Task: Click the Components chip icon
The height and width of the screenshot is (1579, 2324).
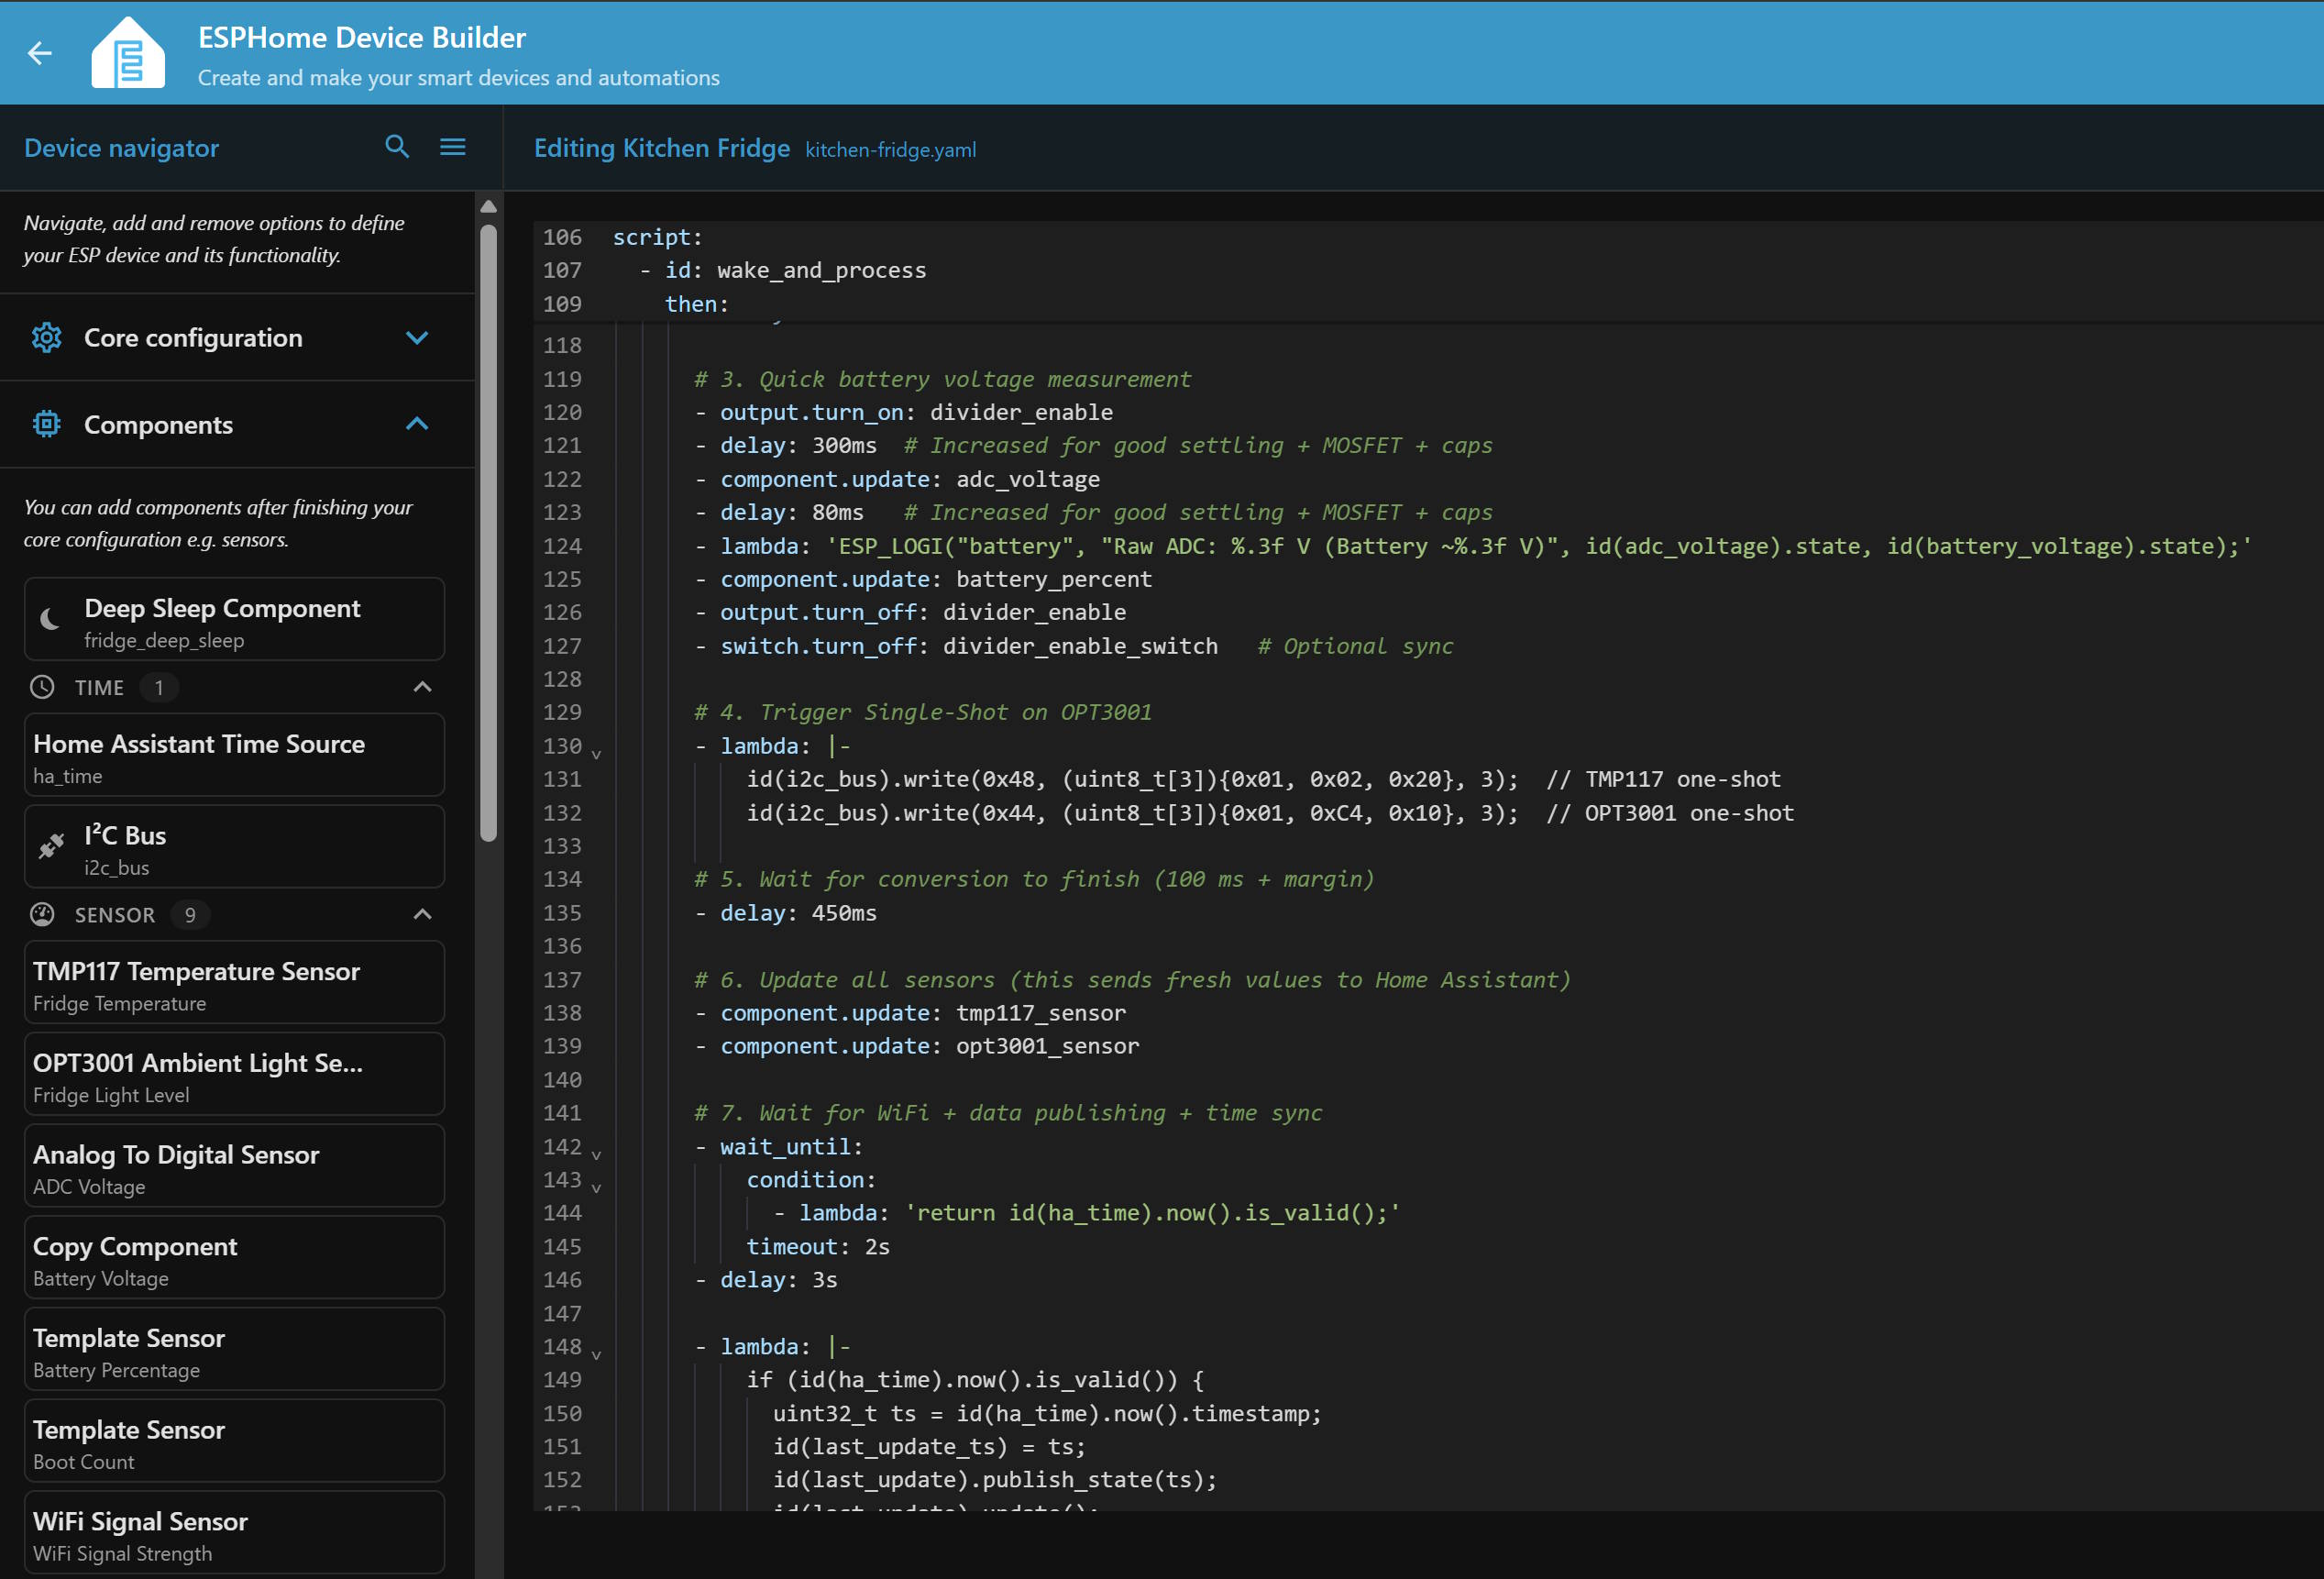Action: point(47,425)
